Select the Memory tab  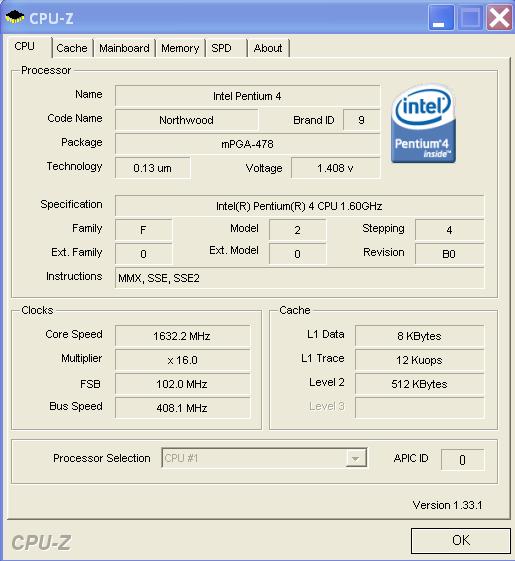click(180, 48)
